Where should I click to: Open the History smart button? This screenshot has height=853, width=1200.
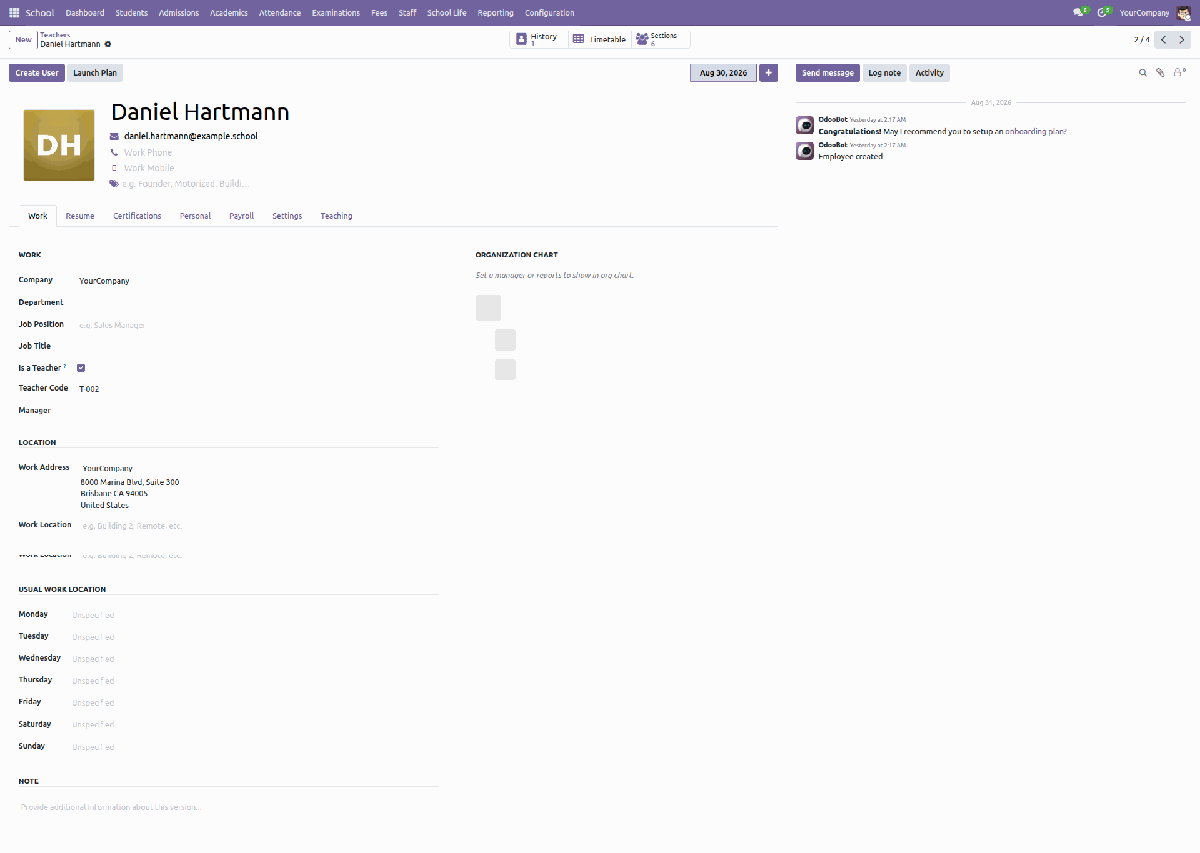pos(539,39)
